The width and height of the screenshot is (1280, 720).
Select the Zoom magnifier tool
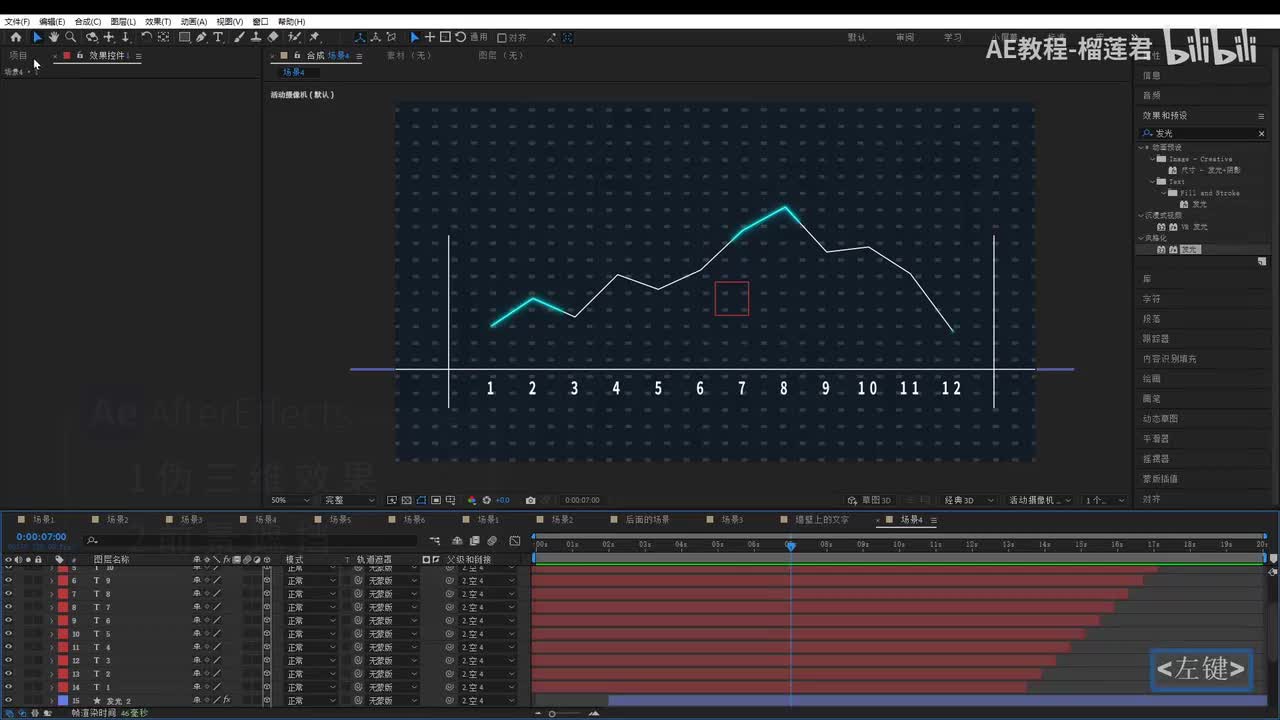tap(70, 37)
